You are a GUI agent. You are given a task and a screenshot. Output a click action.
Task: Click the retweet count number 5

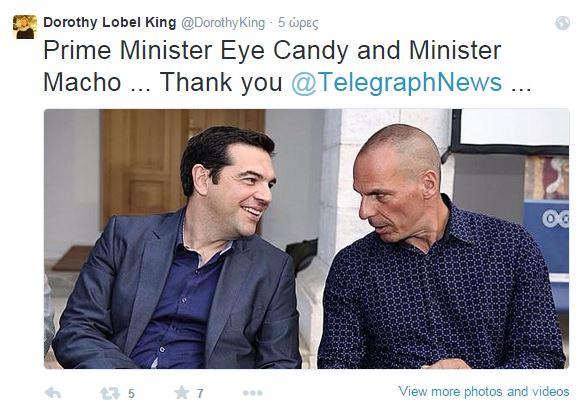point(131,394)
